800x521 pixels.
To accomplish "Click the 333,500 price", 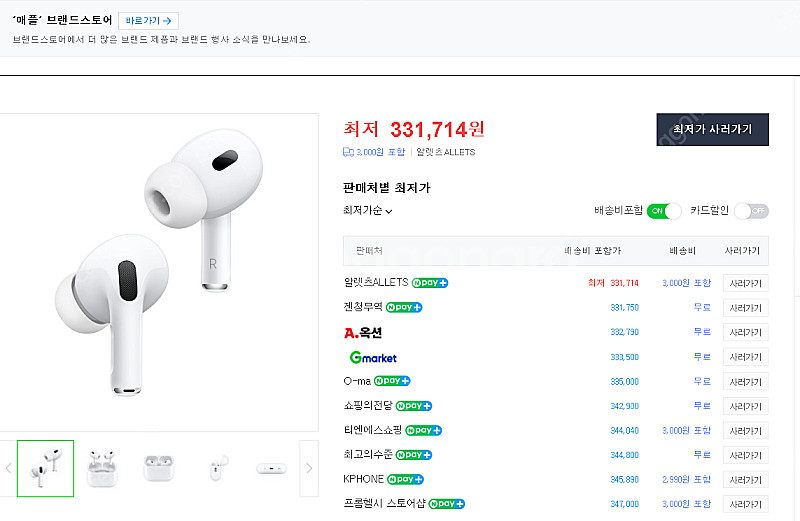I will [624, 357].
